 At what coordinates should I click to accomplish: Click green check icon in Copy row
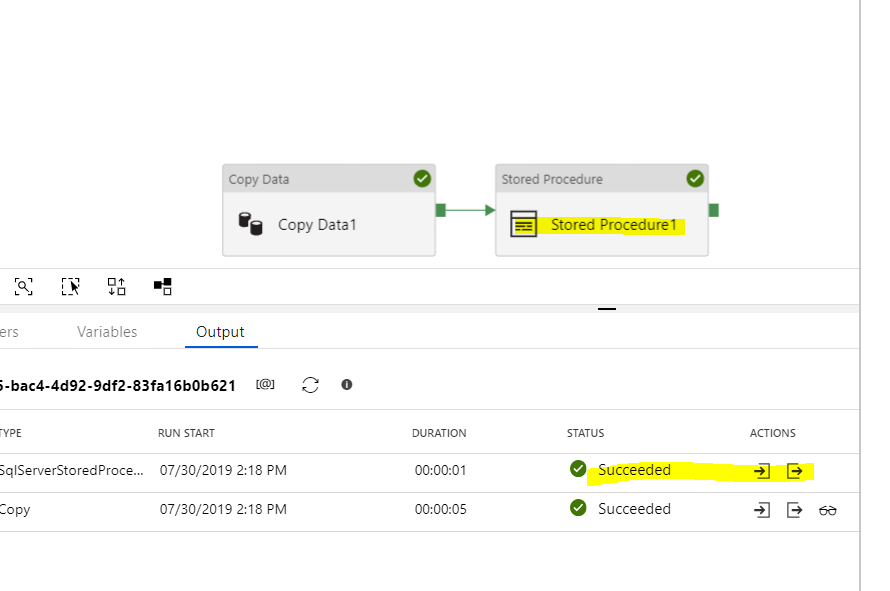(x=578, y=508)
